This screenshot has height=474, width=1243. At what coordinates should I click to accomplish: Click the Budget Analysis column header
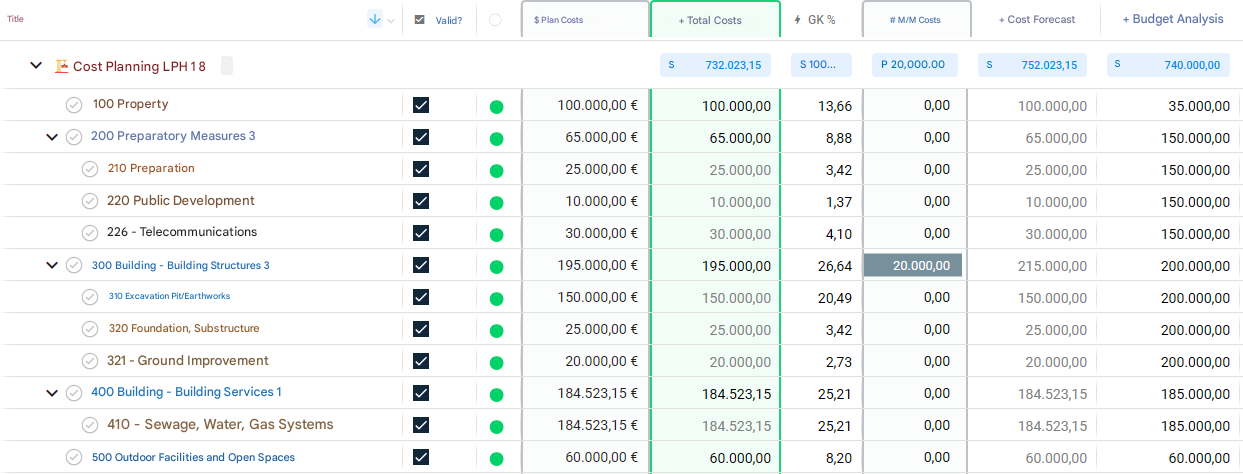(1172, 19)
